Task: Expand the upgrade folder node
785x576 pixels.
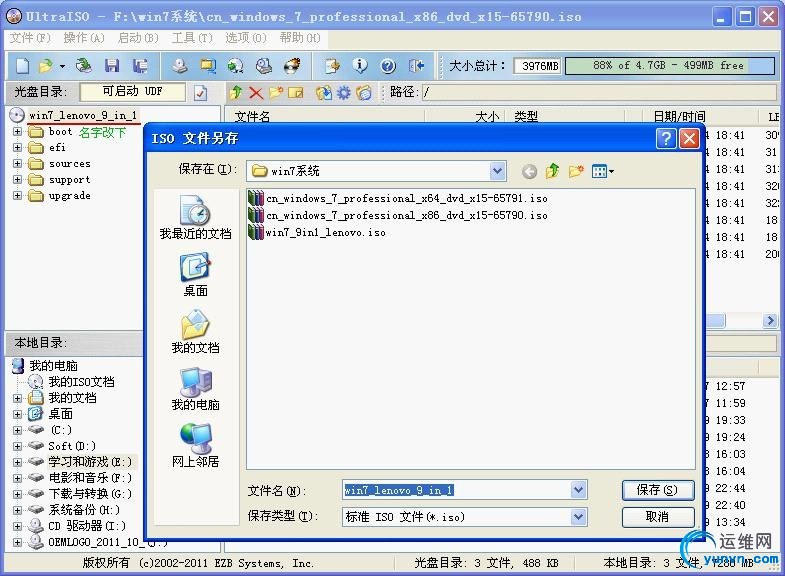Action: [18, 196]
